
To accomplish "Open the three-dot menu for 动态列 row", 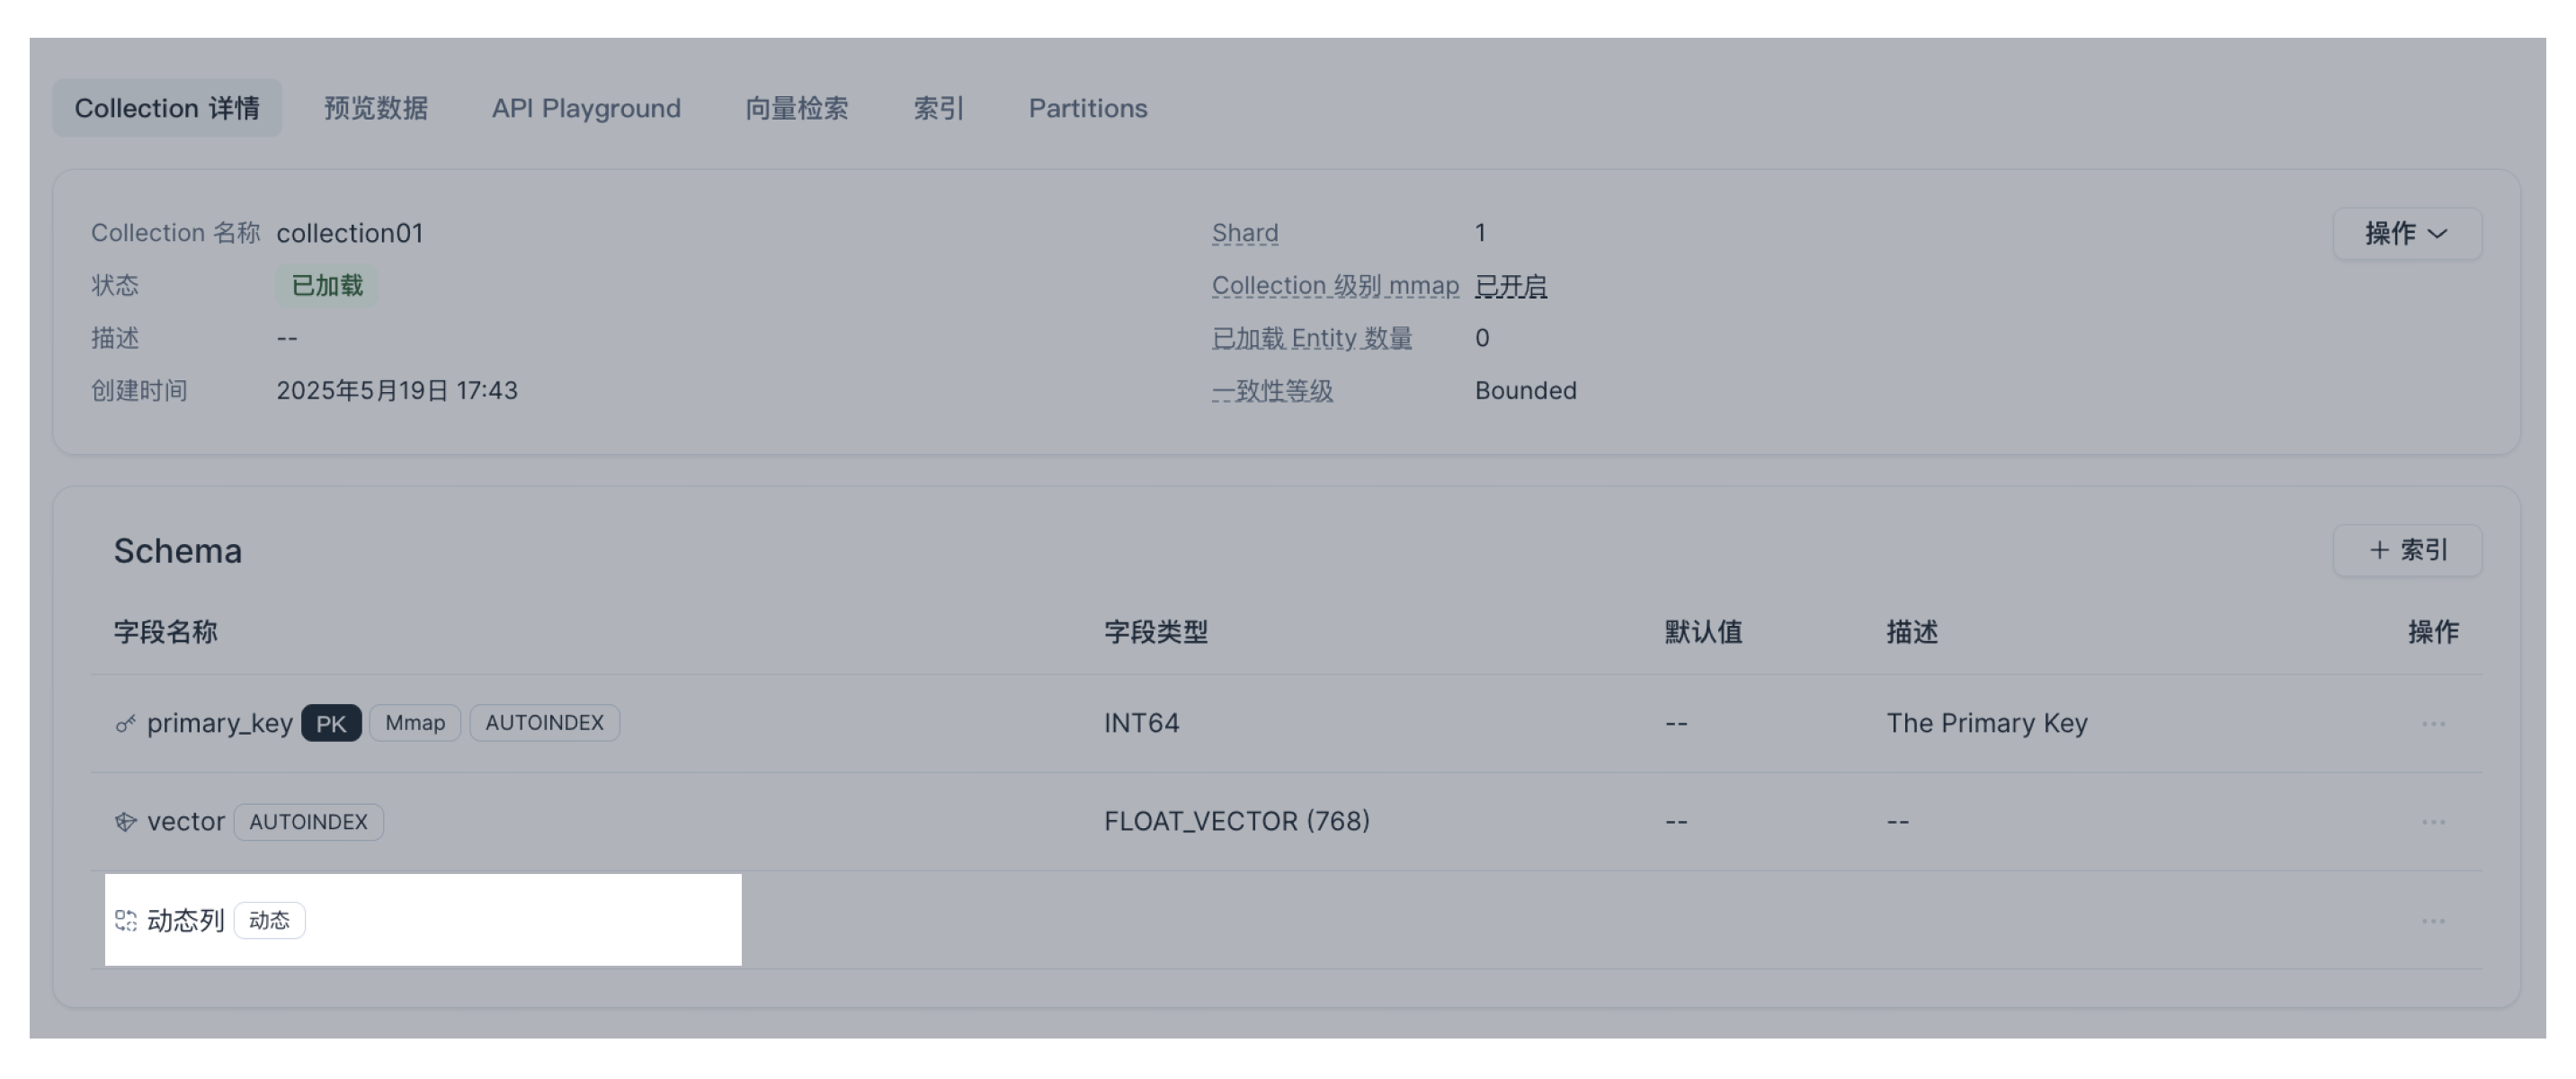I will click(2433, 920).
